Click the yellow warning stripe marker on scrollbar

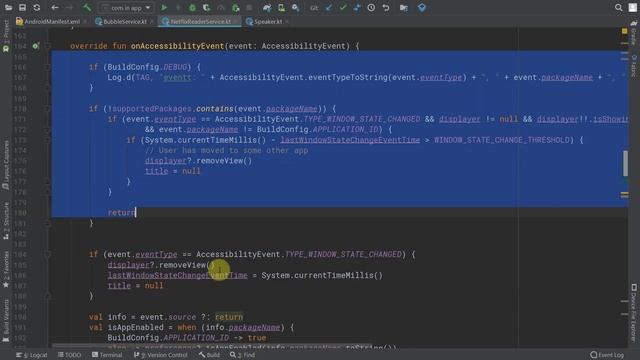click(x=624, y=195)
